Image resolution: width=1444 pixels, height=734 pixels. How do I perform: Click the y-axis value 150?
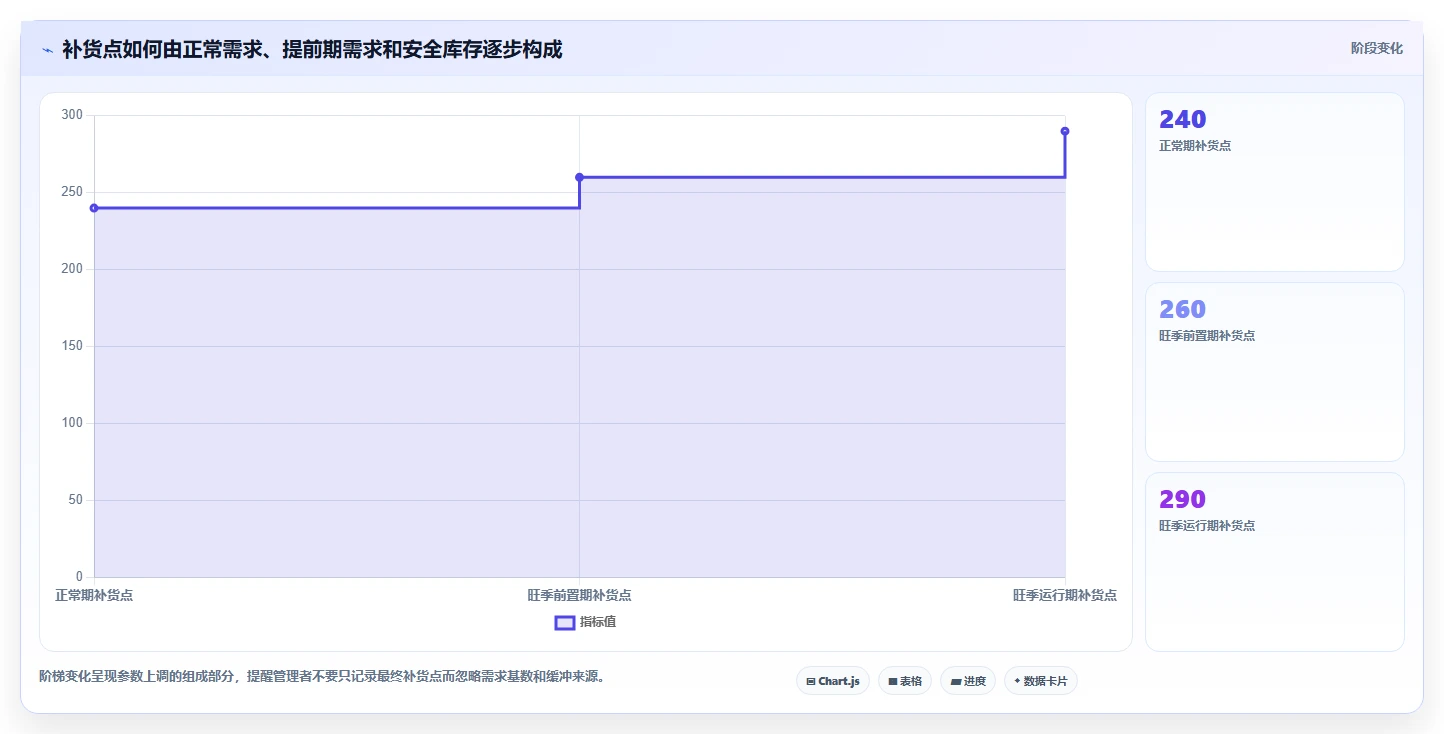point(72,346)
